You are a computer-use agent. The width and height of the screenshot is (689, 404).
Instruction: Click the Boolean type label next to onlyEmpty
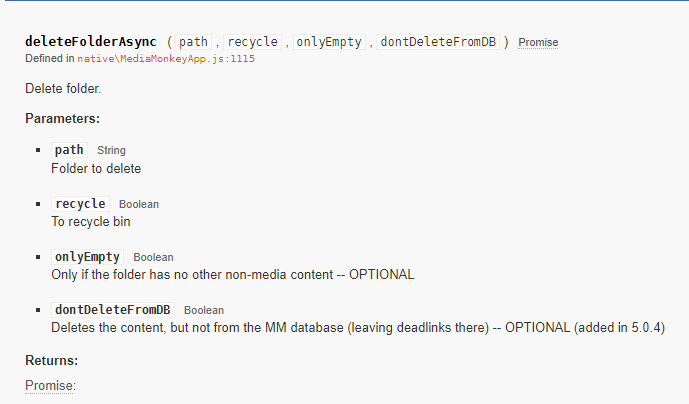153,258
